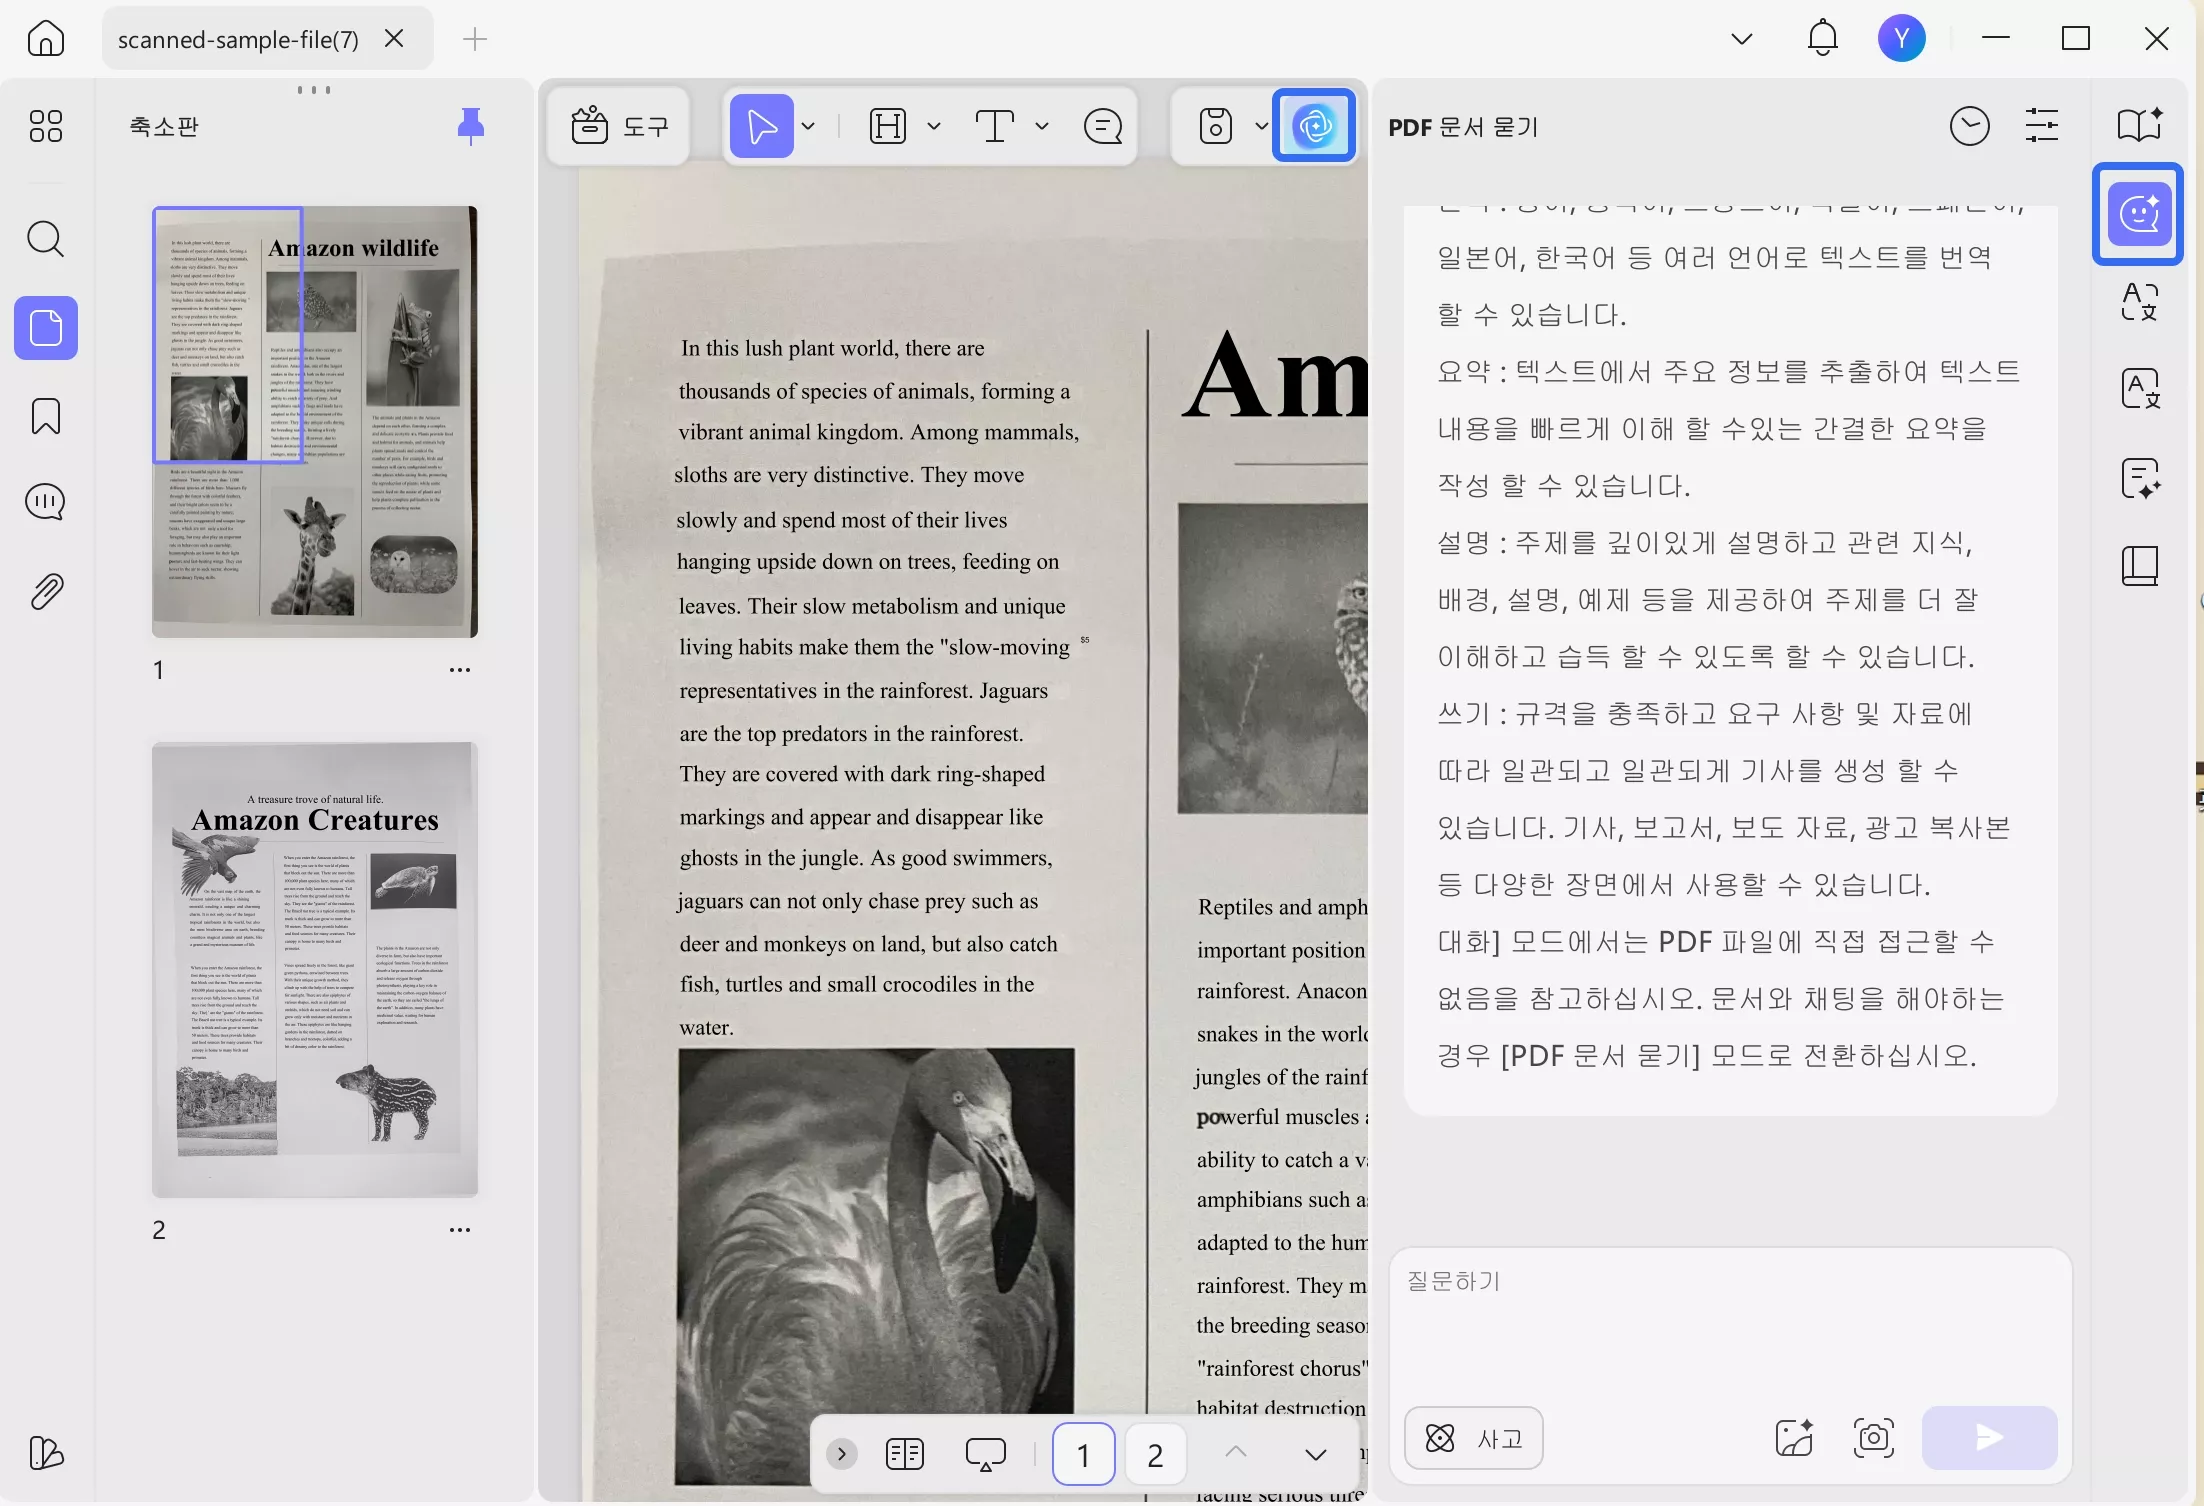Screen dimensions: 2204x1506
Task: Start slideshow presentation mode
Action: (x=985, y=1454)
